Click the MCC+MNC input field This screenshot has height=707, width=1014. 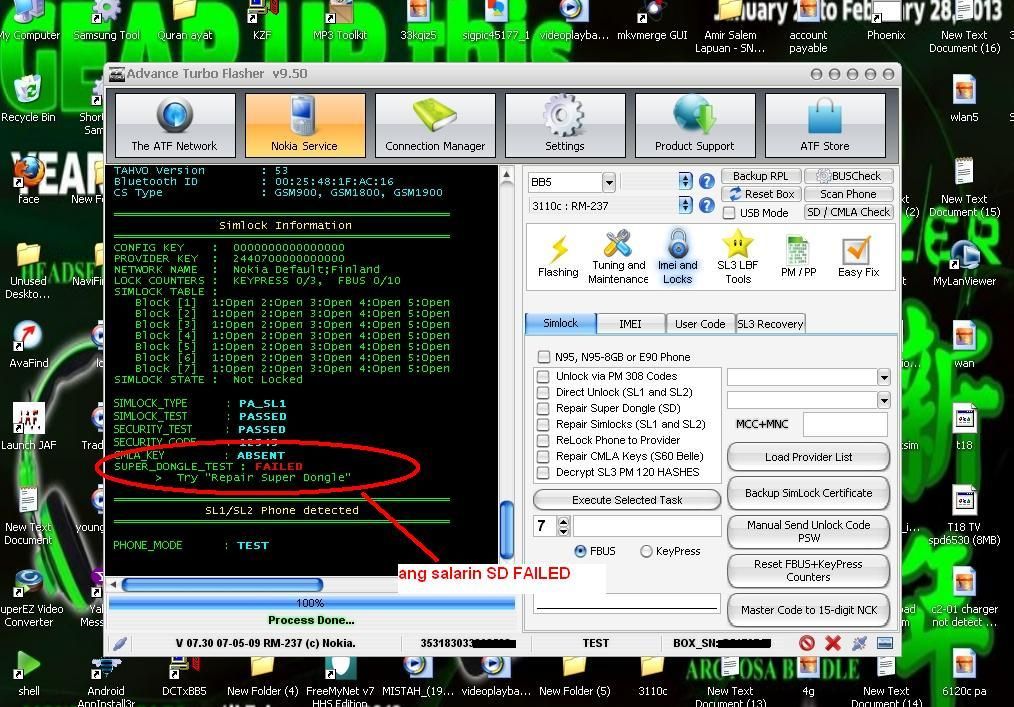(845, 424)
